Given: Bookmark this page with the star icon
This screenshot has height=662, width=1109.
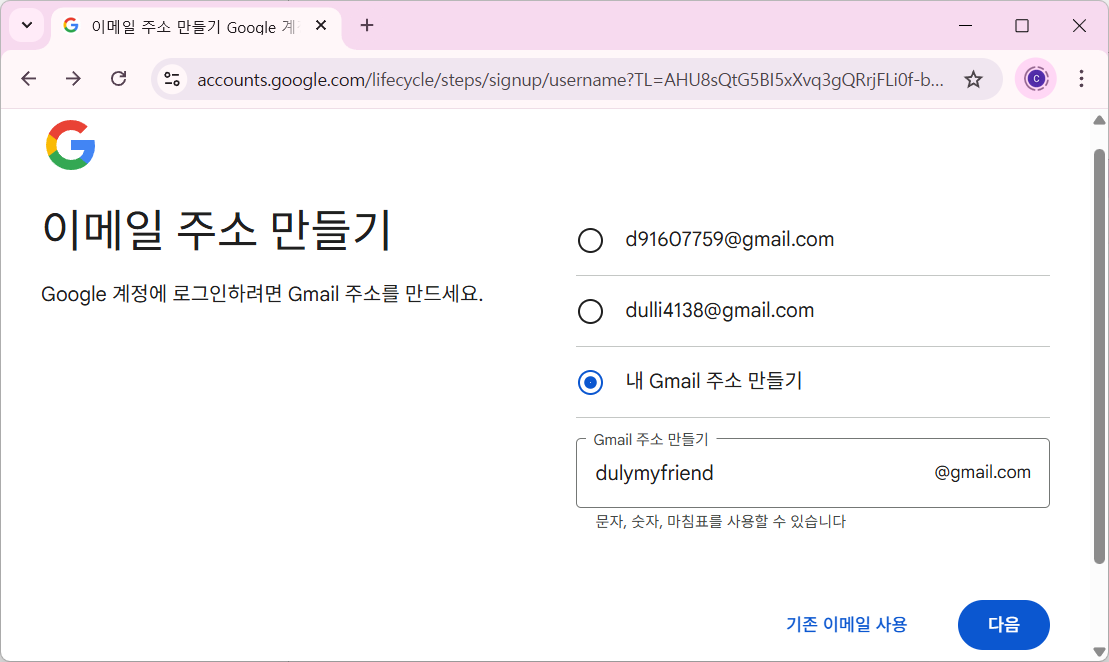Looking at the screenshot, I should [x=973, y=79].
